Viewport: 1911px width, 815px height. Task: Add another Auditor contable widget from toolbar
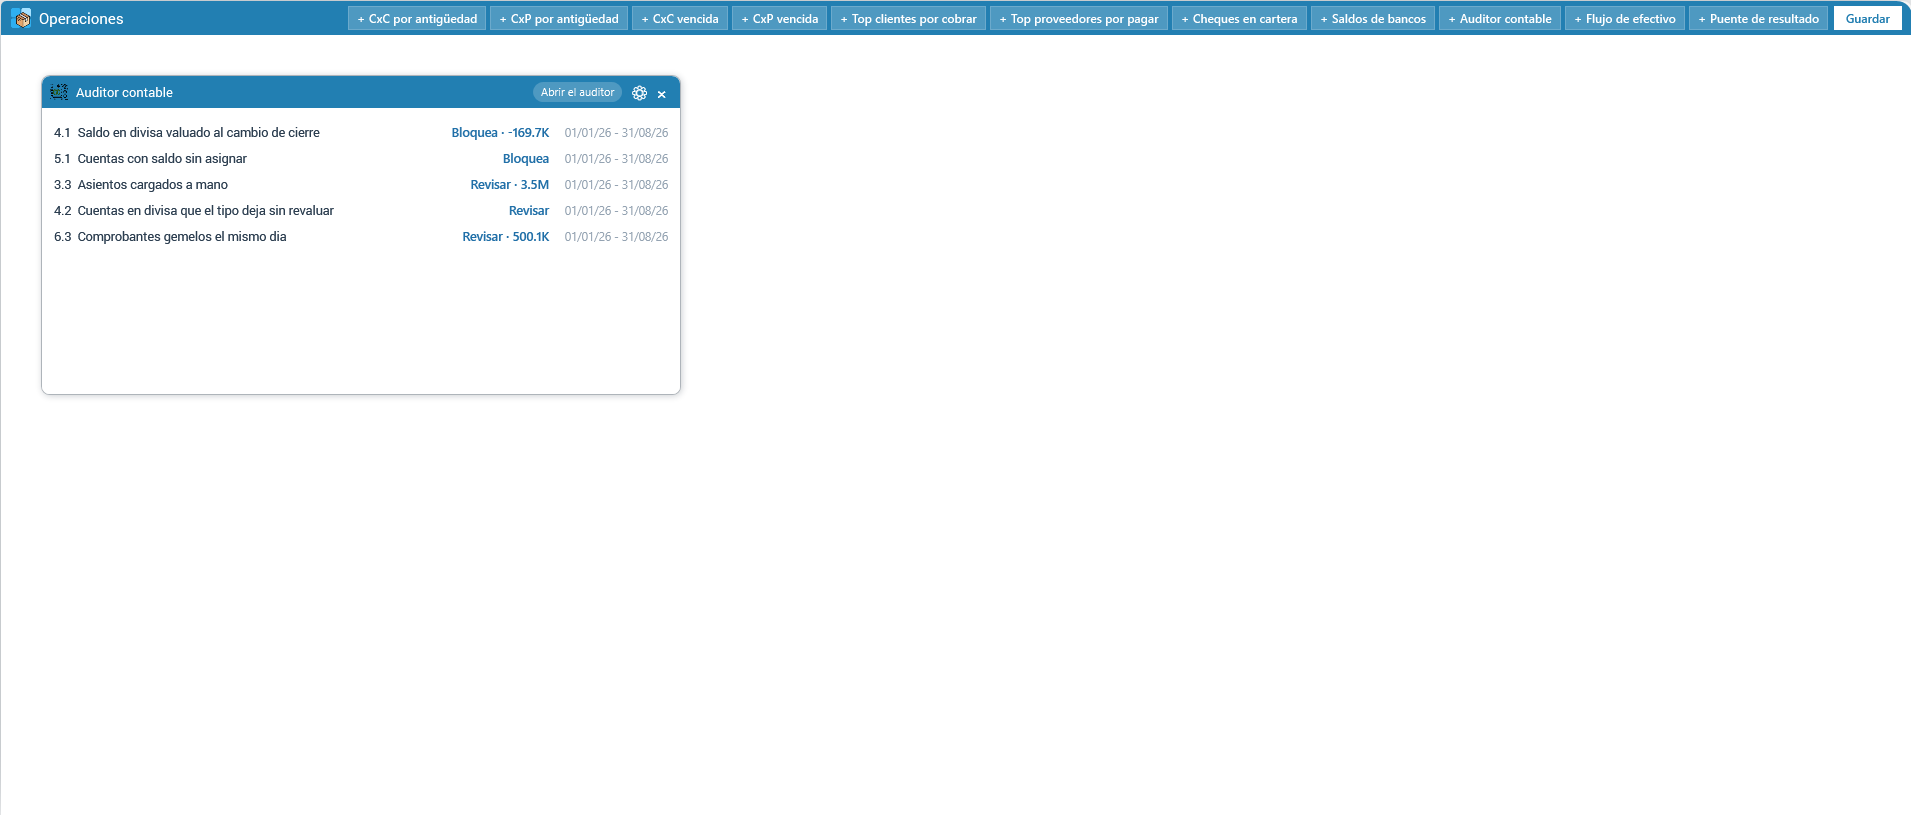(1500, 18)
